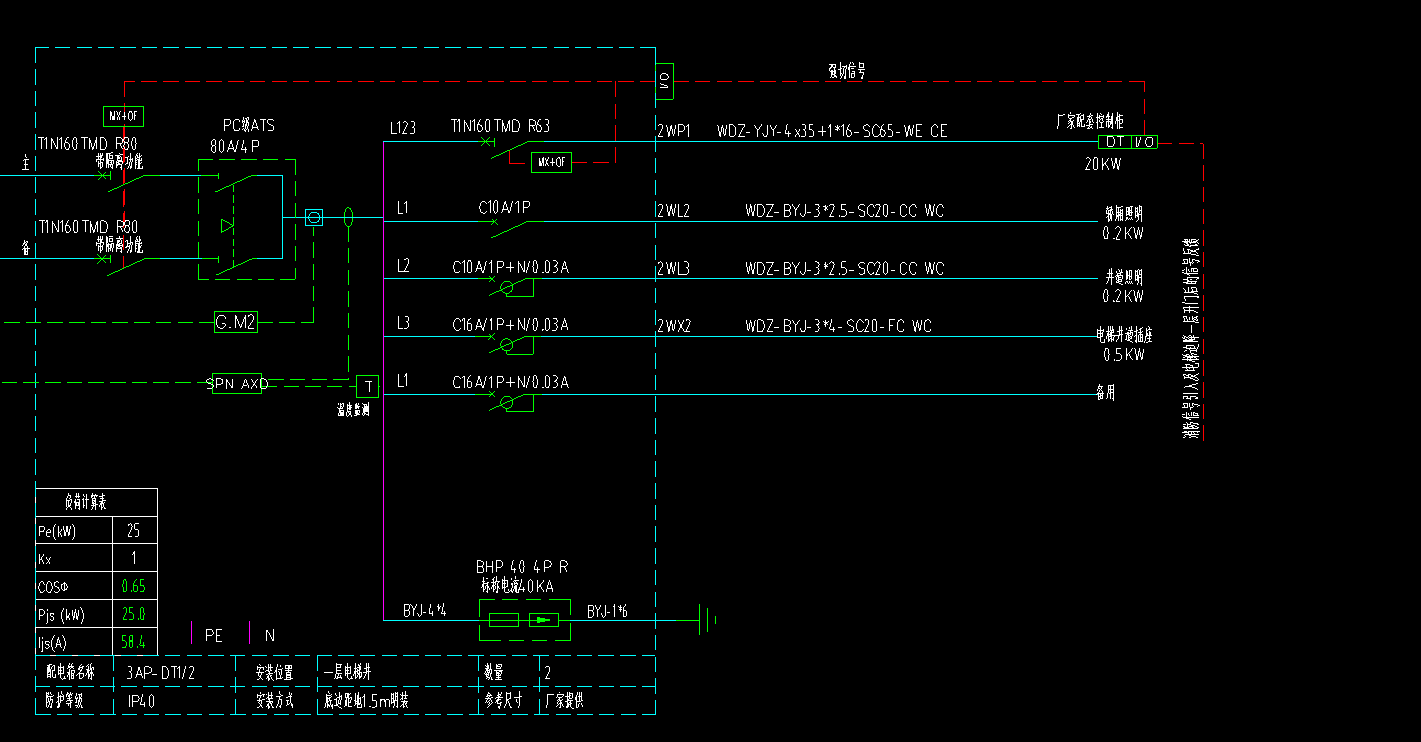Select the T temperature monitoring box
Image resolution: width=1421 pixels, height=742 pixels.
click(368, 386)
